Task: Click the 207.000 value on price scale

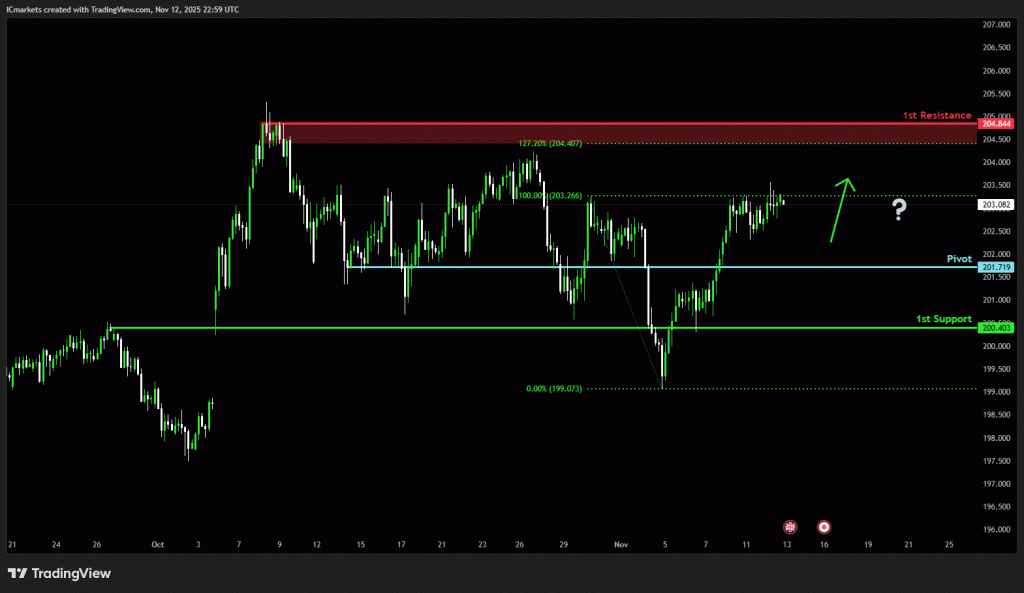Action: pyautogui.click(x=996, y=24)
